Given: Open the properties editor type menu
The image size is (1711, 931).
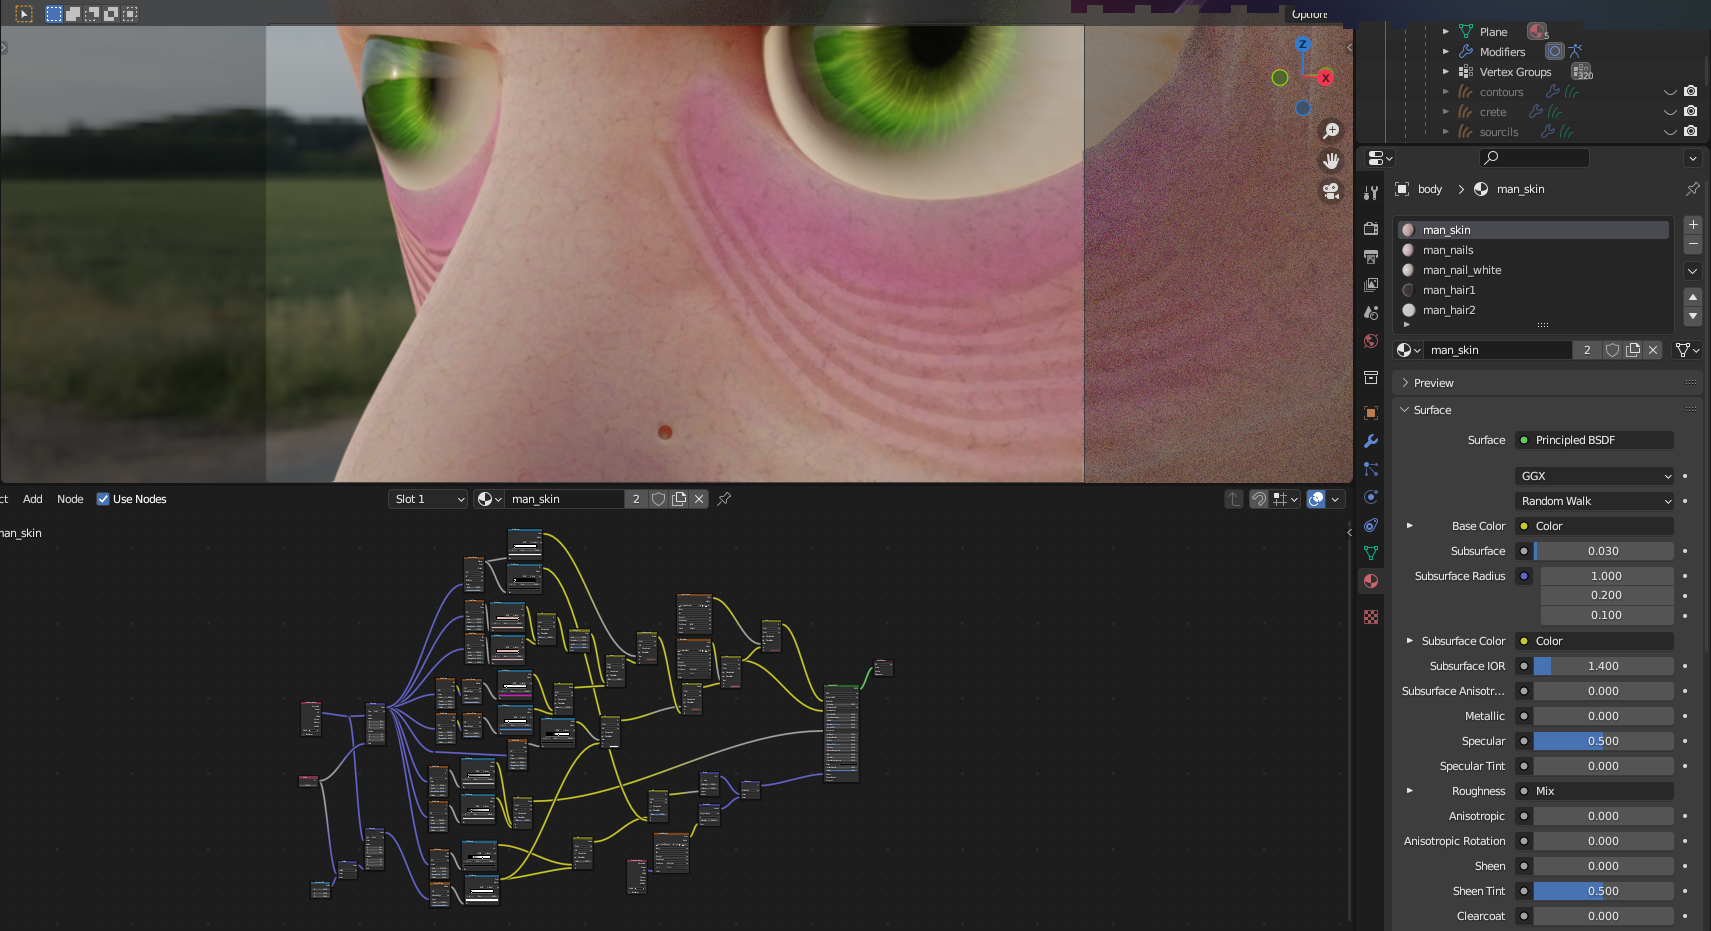Looking at the screenshot, I should [1380, 158].
